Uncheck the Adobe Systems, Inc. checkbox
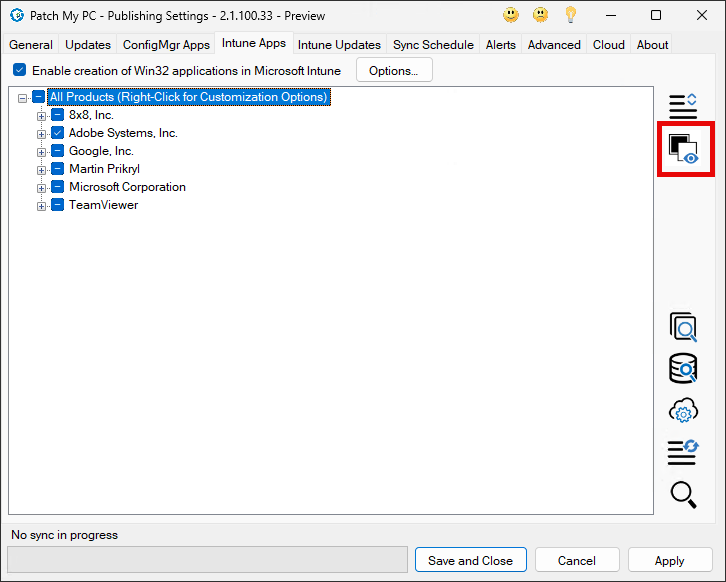The height and width of the screenshot is (582, 726). click(x=58, y=133)
